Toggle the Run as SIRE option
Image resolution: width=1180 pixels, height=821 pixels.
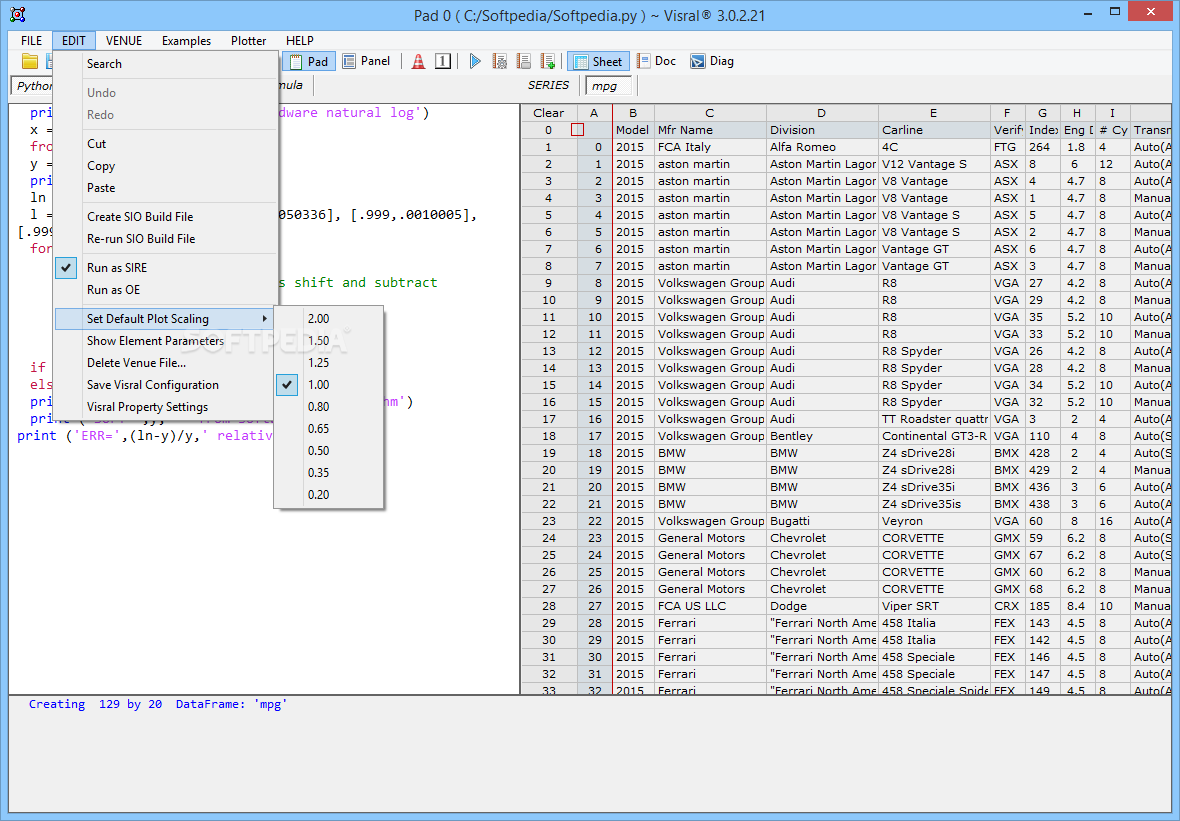click(x=117, y=268)
